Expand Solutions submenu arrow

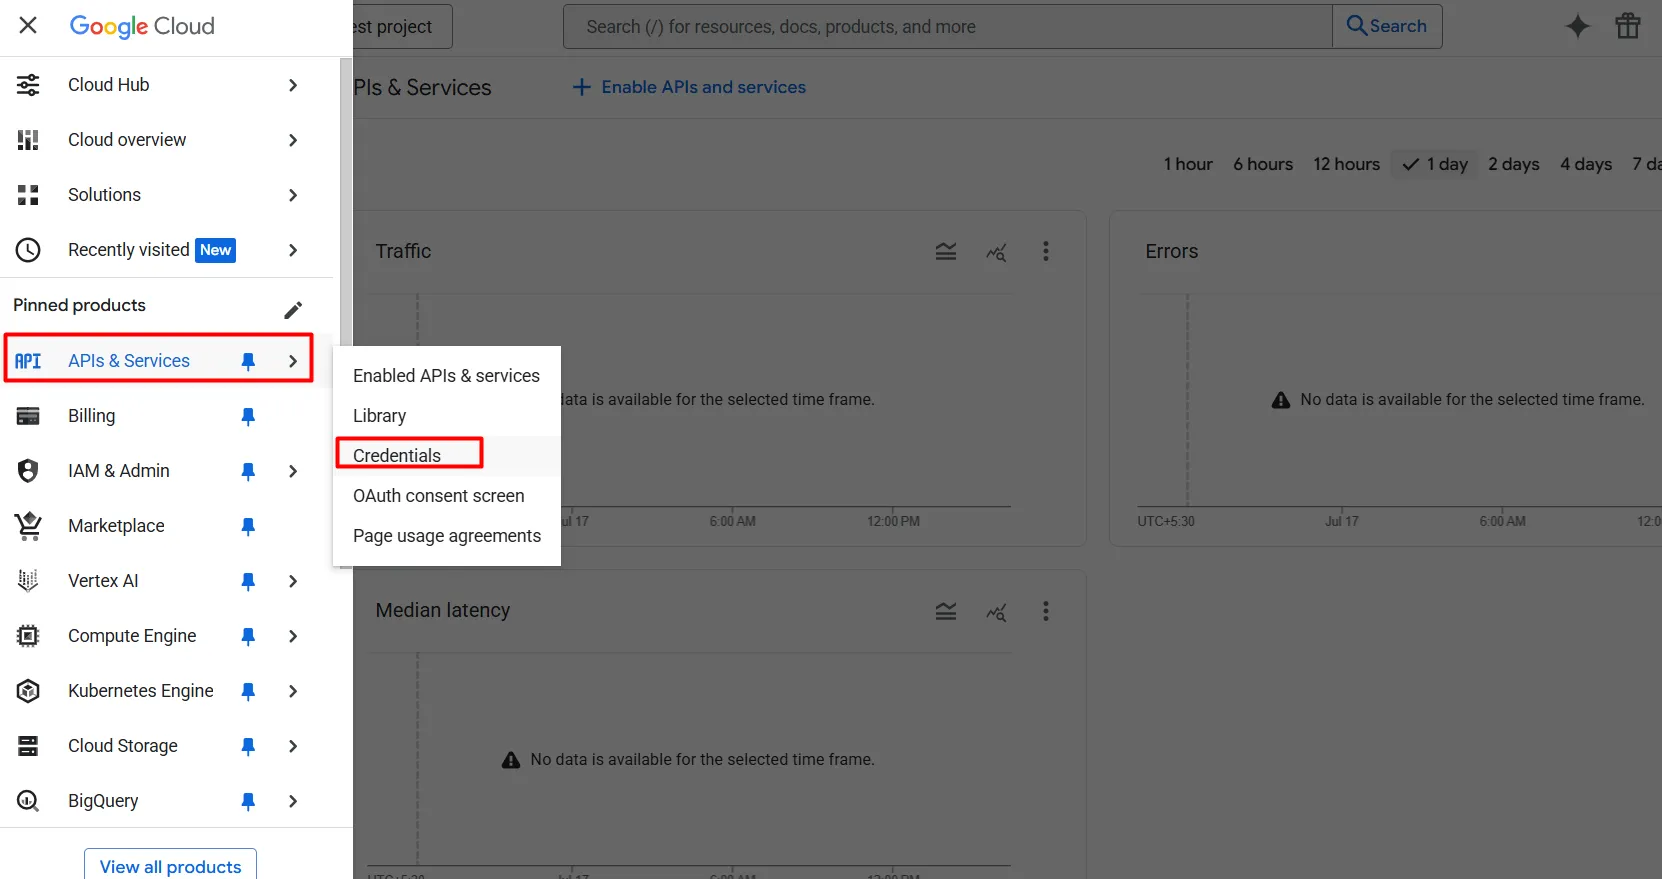293,195
